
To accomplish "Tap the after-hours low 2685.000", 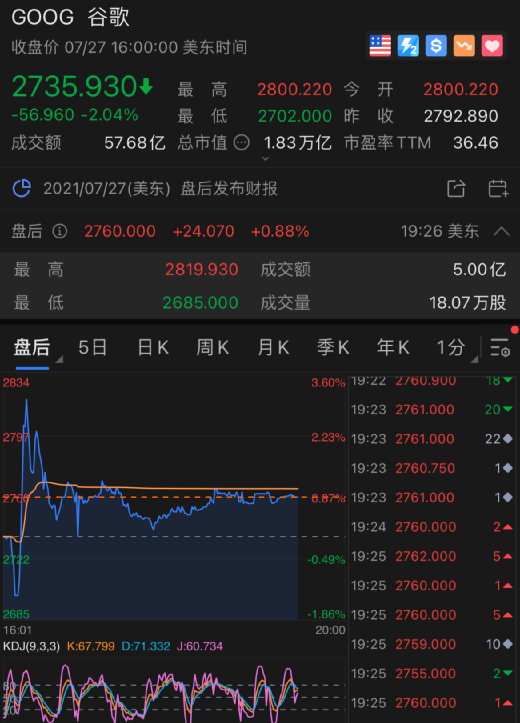I will pyautogui.click(x=200, y=302).
